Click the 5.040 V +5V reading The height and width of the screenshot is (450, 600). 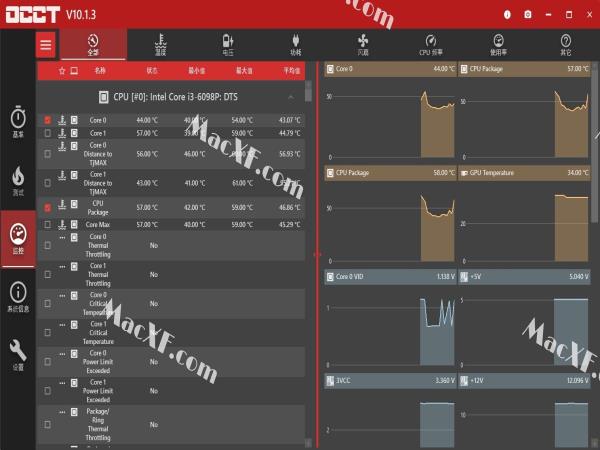(579, 277)
